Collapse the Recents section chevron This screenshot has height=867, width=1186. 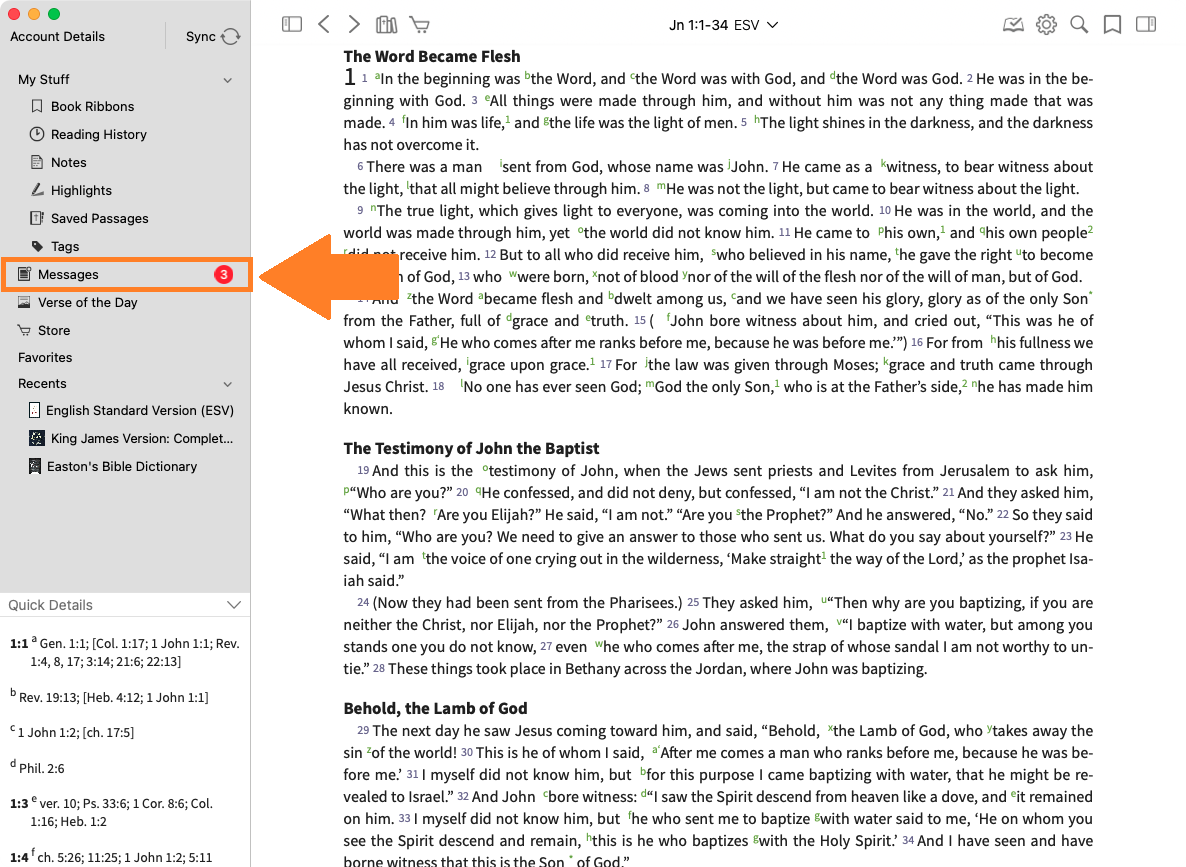(x=228, y=384)
